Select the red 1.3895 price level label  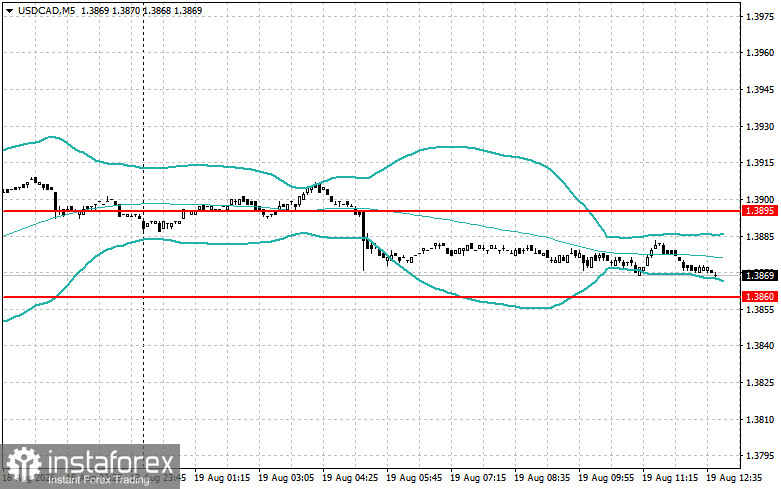pos(760,211)
